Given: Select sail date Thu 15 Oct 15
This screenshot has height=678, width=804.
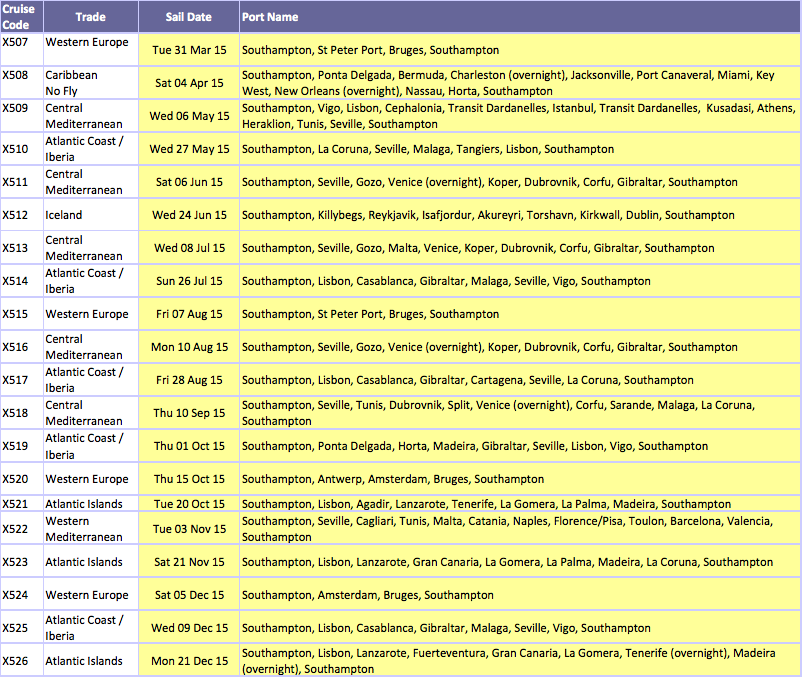Looking at the screenshot, I should [x=189, y=479].
